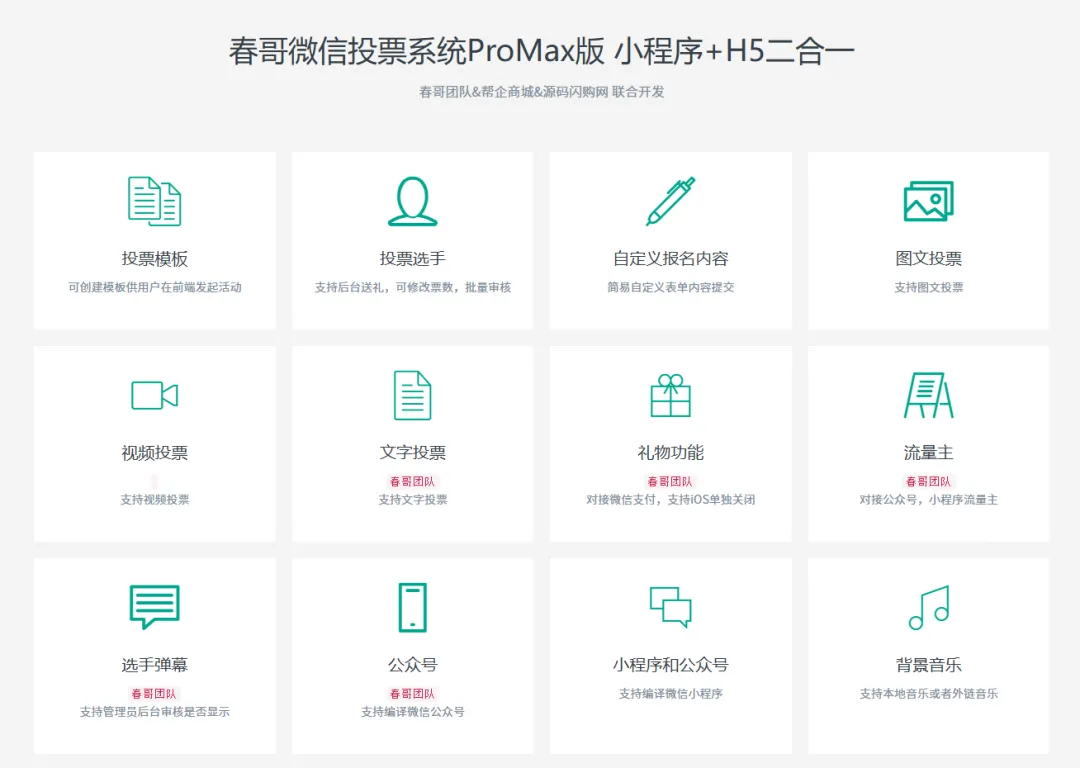Click description 支持视频投票
Viewport: 1080px width, 768px height.
pos(154,499)
